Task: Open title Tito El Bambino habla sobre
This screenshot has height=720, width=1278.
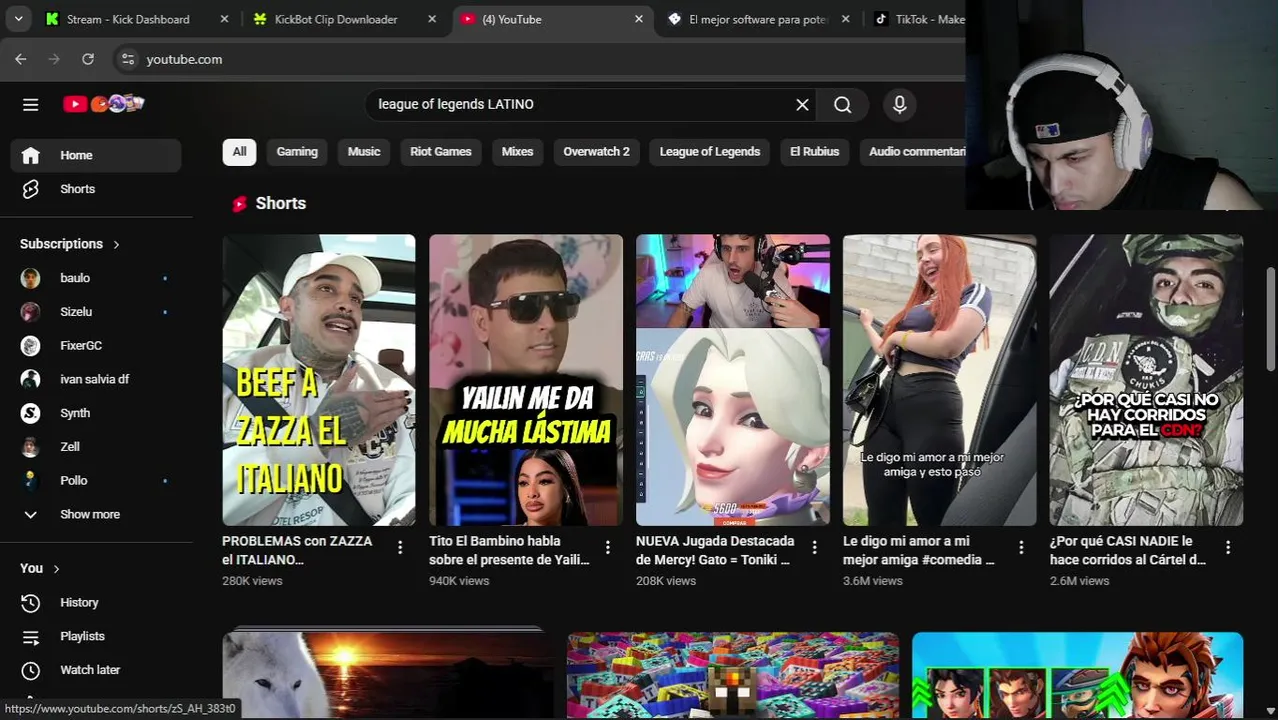Action: point(509,550)
